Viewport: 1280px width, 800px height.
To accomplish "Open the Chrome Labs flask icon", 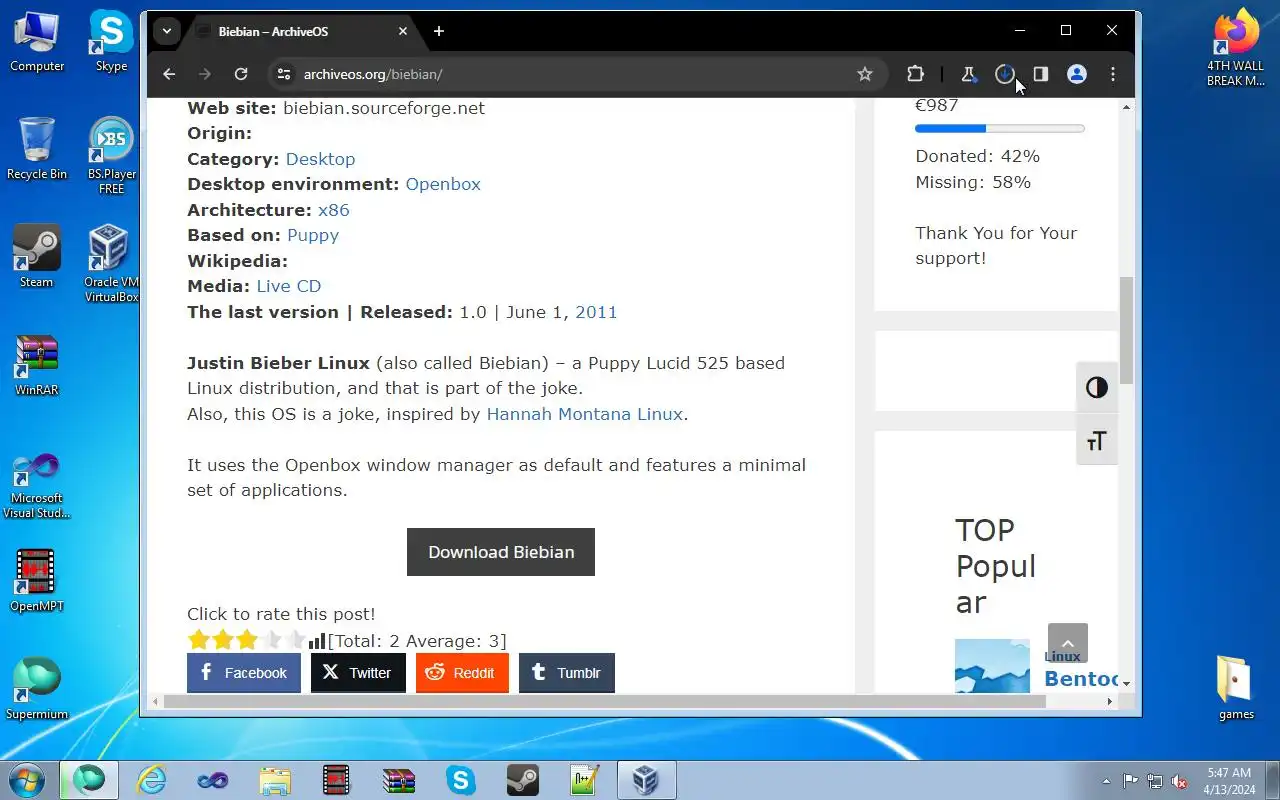I will pyautogui.click(x=968, y=74).
